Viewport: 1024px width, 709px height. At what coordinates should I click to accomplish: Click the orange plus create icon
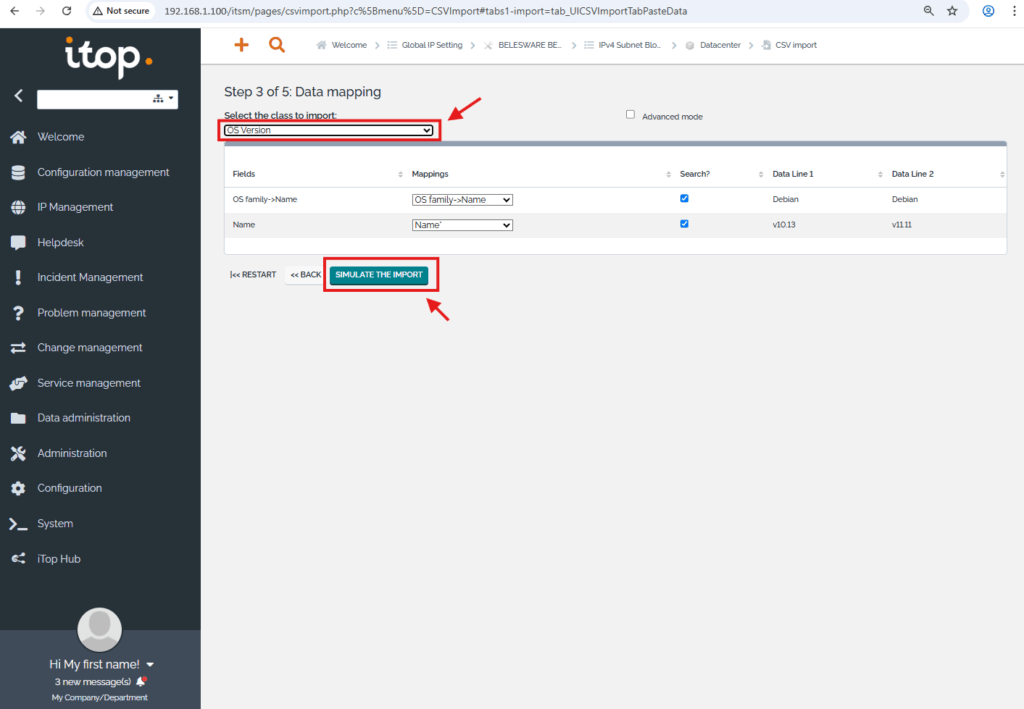(240, 45)
